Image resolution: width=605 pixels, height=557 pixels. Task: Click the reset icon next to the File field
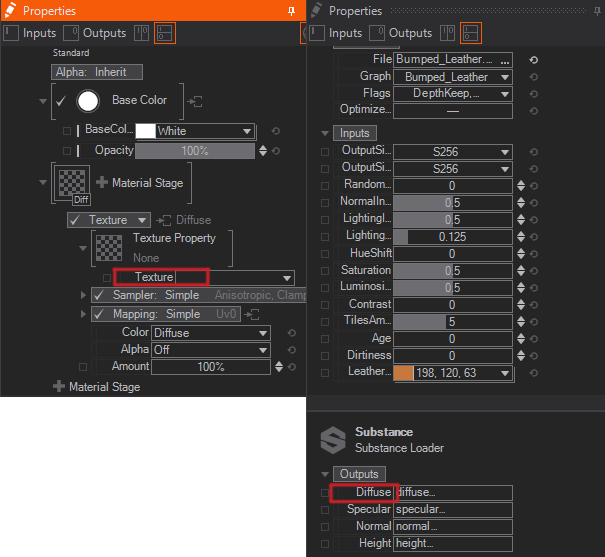coord(533,60)
